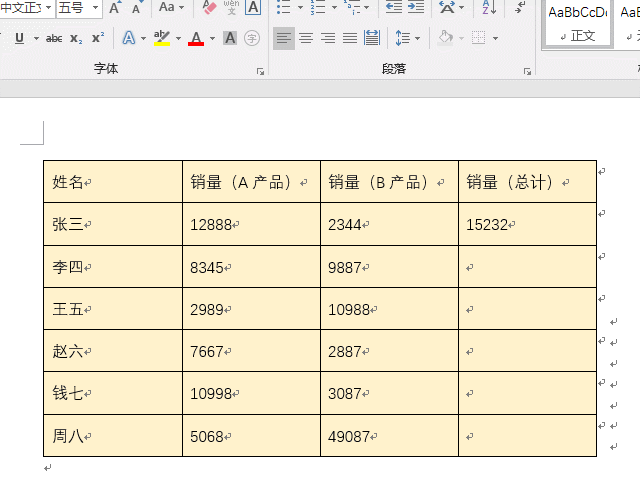This screenshot has width=640, height=480.
Task: Open the phonetic guide (wén) tool
Action: point(231,7)
